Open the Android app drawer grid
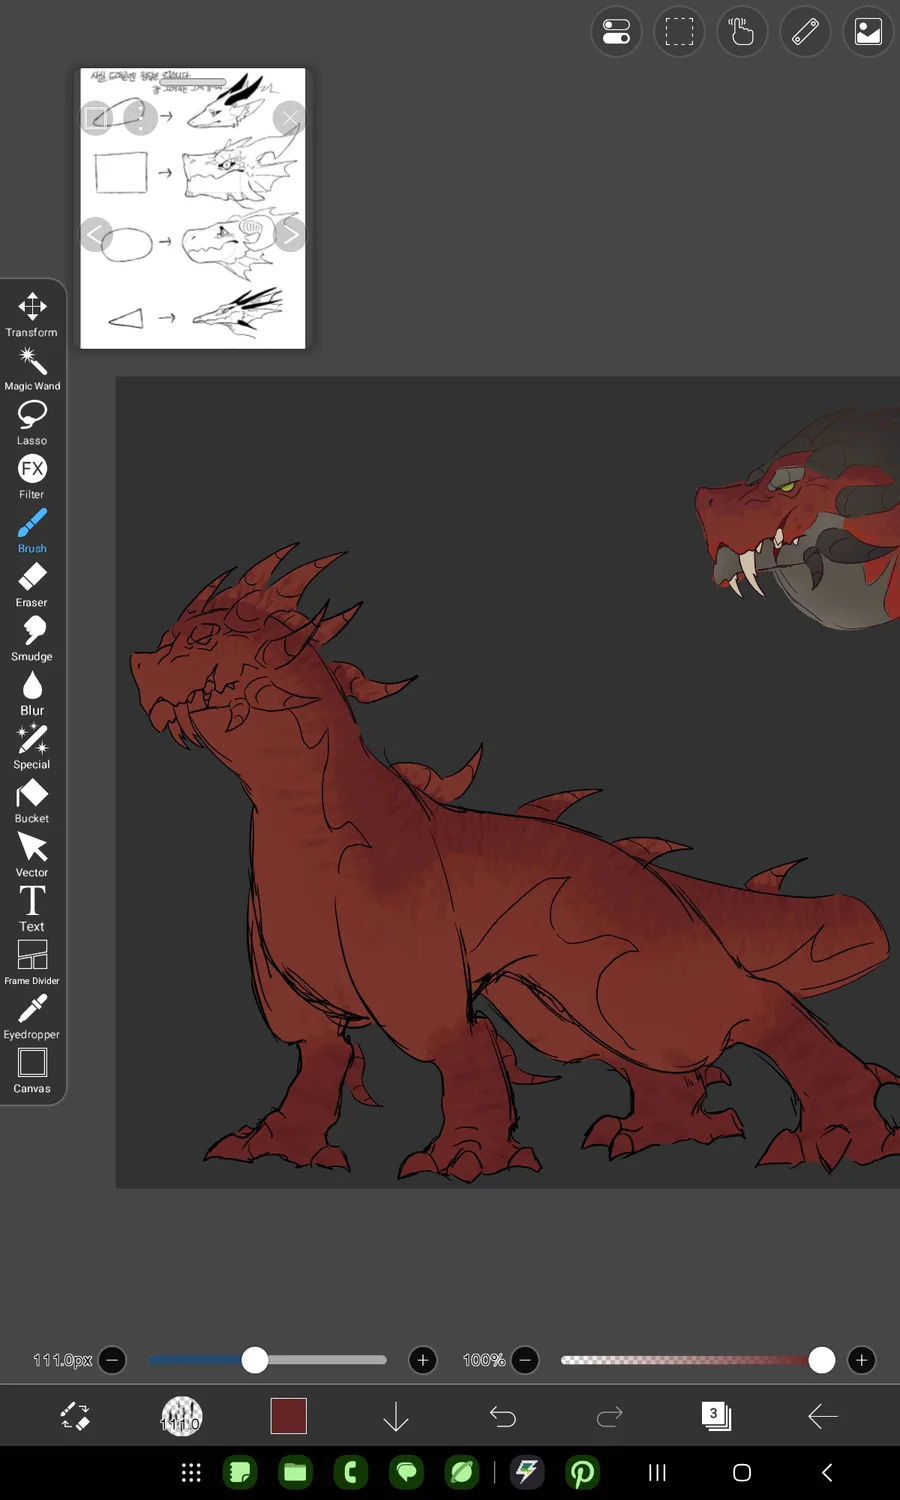 (x=191, y=1472)
